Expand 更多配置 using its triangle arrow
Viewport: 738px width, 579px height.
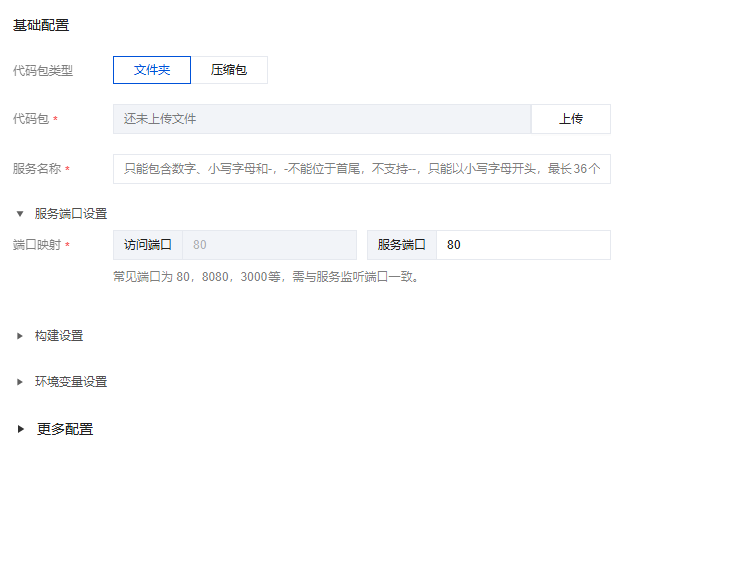click(x=20, y=429)
